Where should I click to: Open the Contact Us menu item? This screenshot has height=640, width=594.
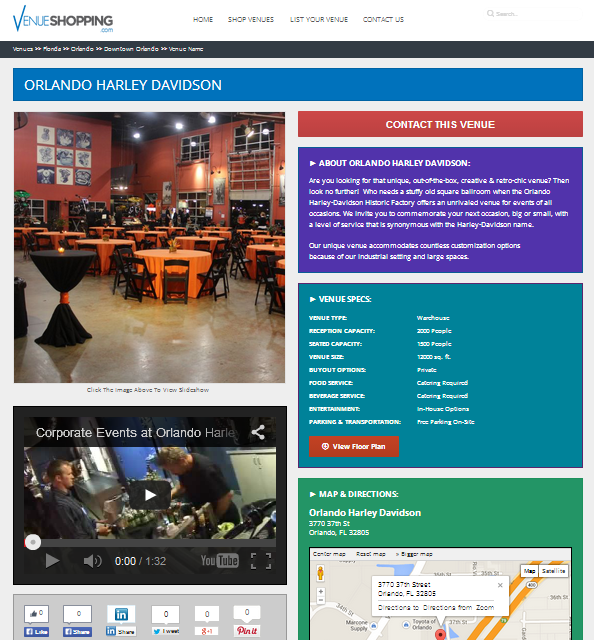(x=383, y=19)
